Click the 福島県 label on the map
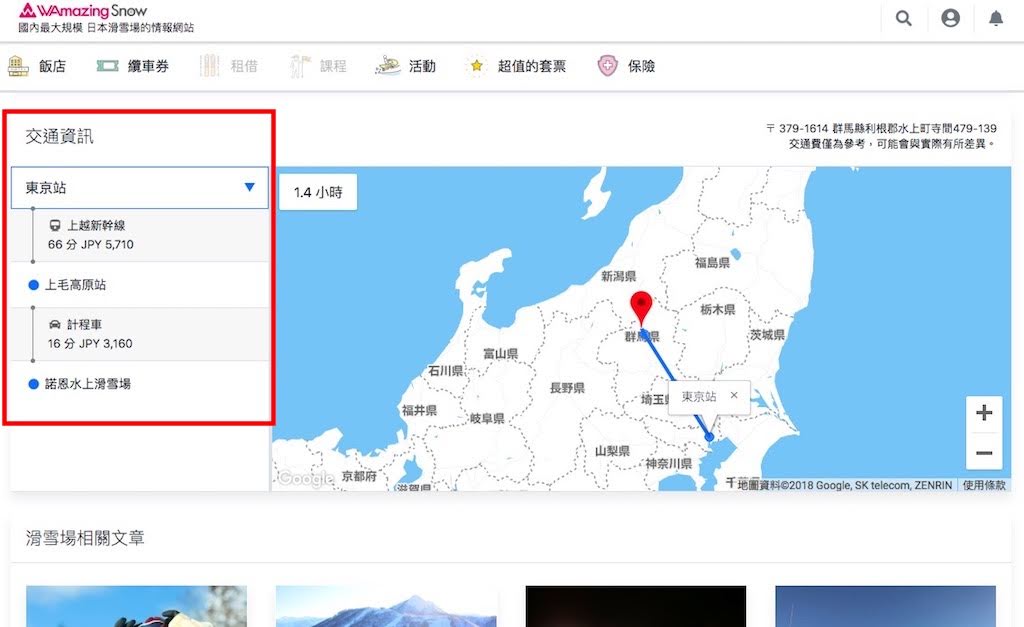 click(x=712, y=263)
